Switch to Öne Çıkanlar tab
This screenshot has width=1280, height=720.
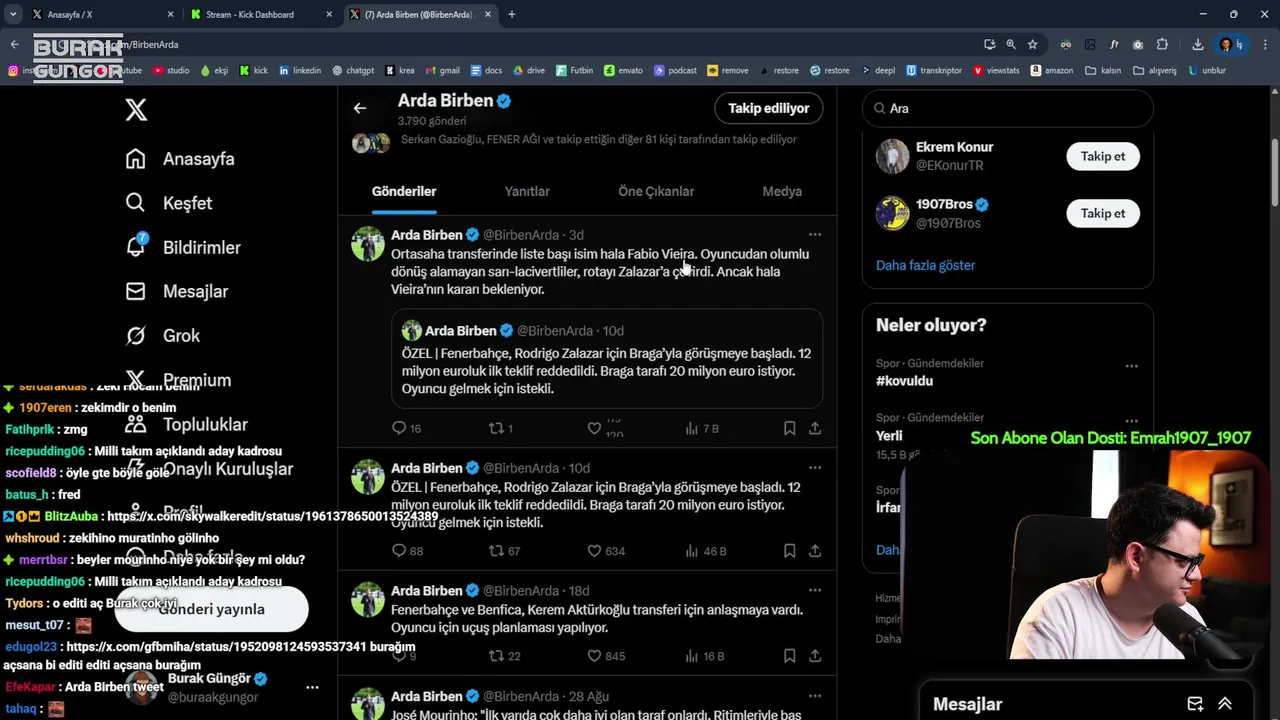point(656,192)
